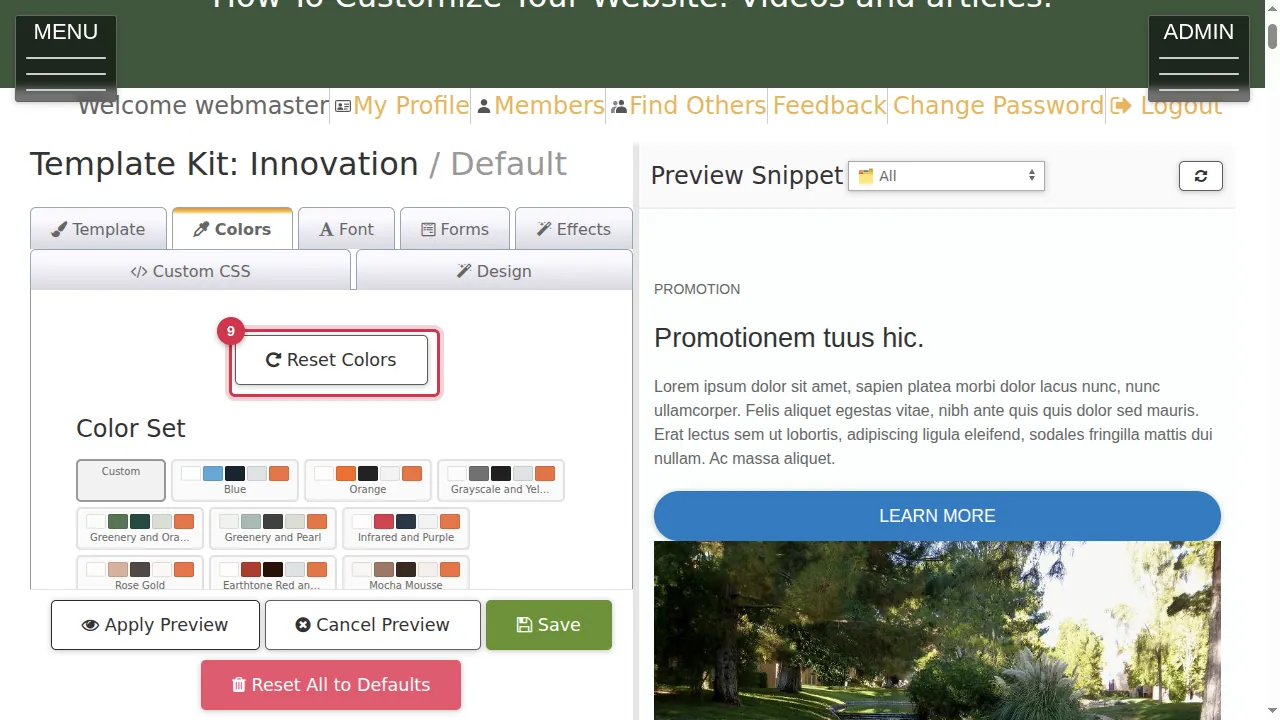Select the Orange color set

[x=368, y=480]
